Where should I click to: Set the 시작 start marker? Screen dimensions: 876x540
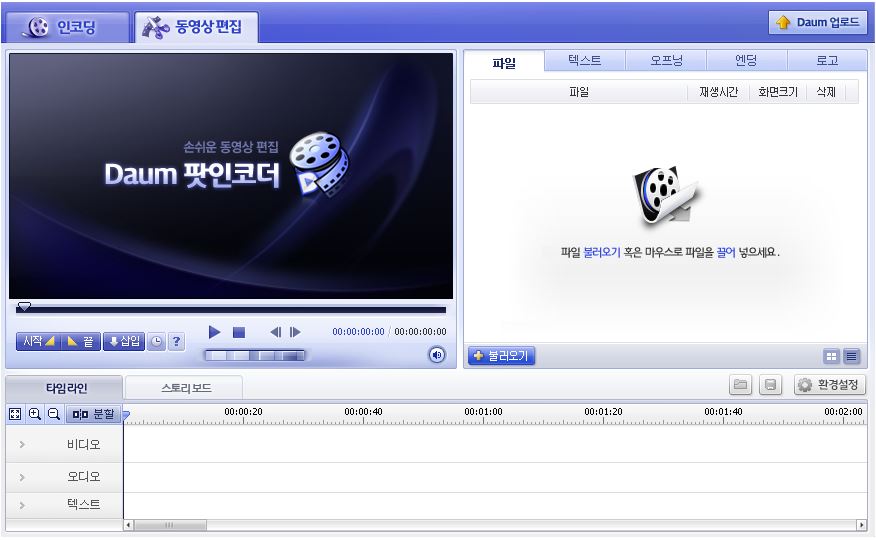pyautogui.click(x=39, y=341)
